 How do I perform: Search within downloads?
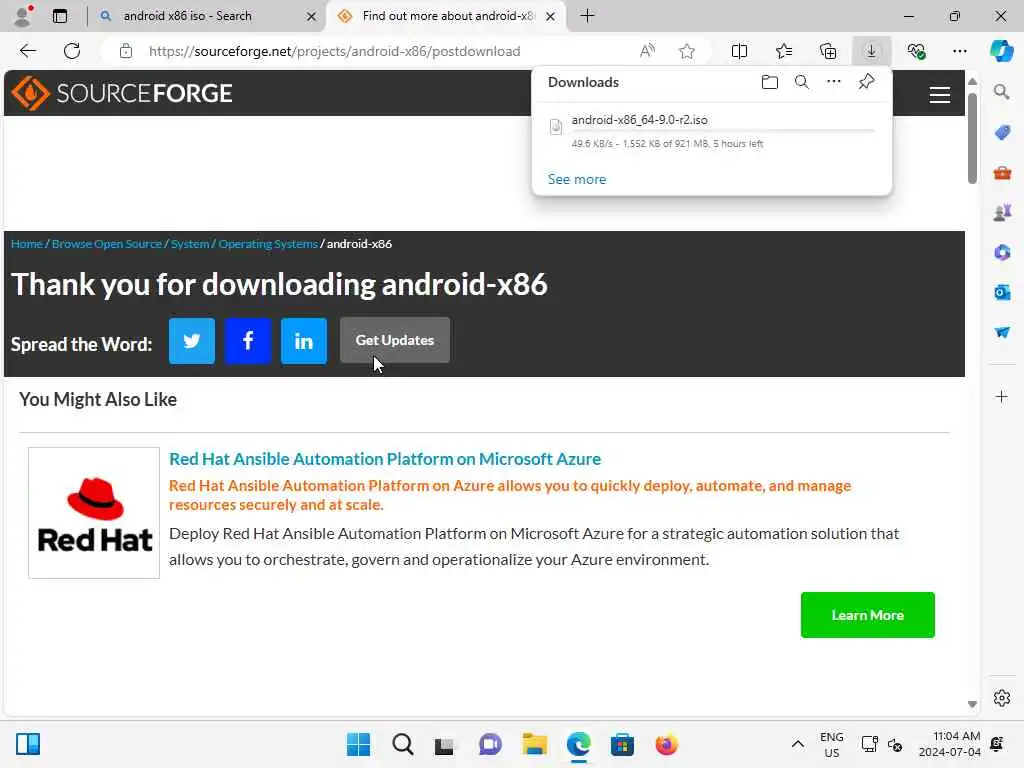point(802,82)
